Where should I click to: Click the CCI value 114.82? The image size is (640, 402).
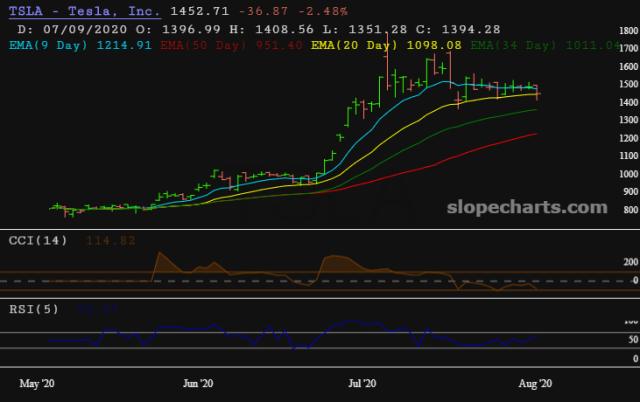[110, 240]
